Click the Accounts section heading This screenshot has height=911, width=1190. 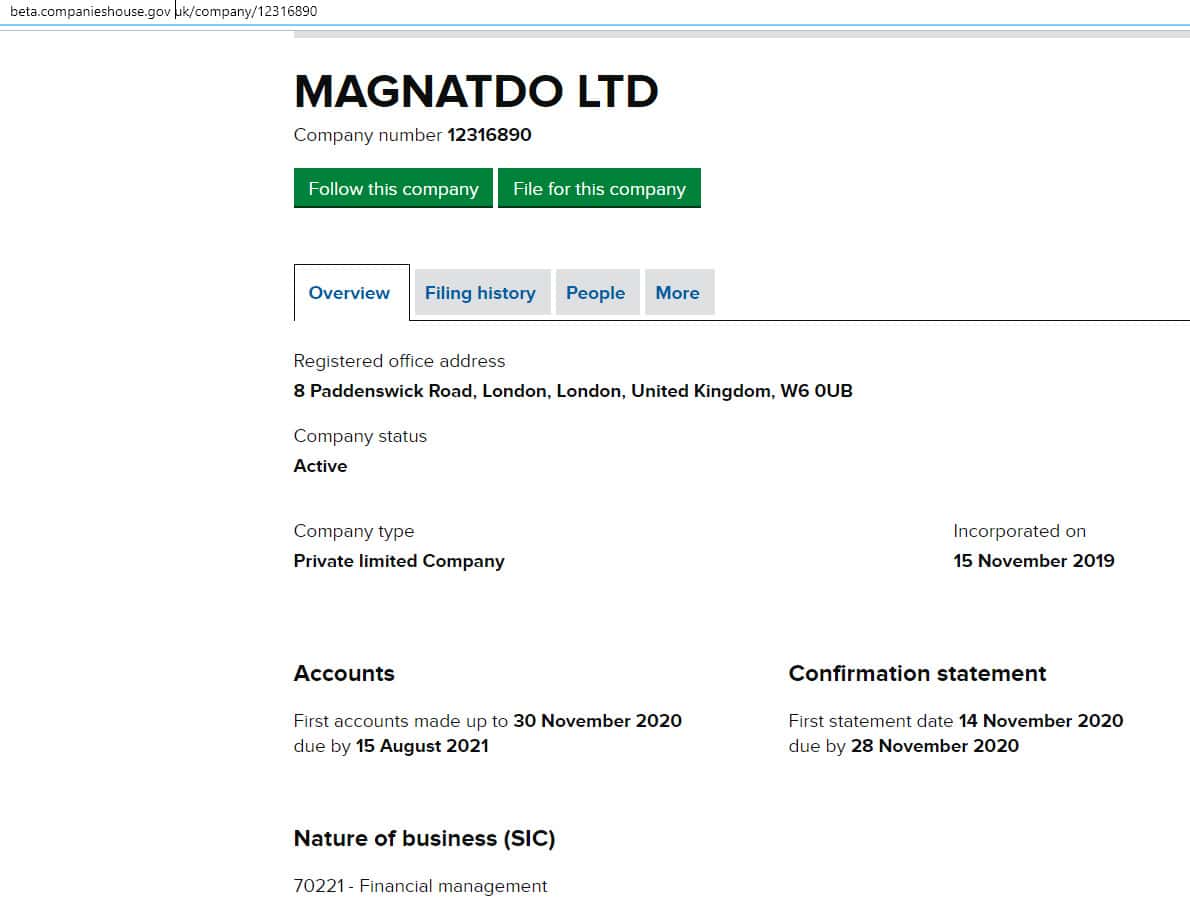click(x=344, y=674)
